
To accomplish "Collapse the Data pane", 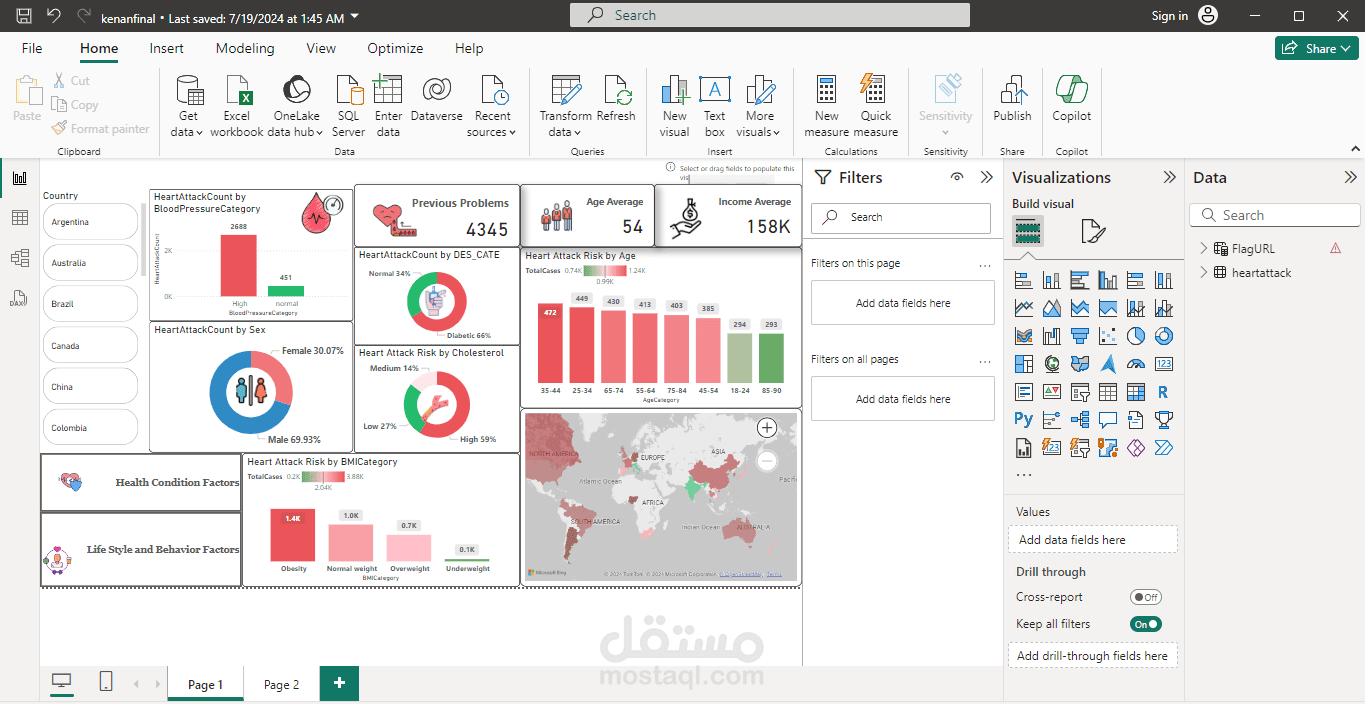I will (1350, 177).
